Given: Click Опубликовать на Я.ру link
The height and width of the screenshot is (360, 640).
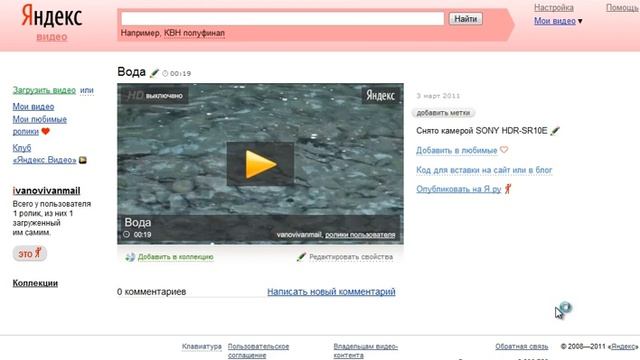Looking at the screenshot, I should coord(458,189).
